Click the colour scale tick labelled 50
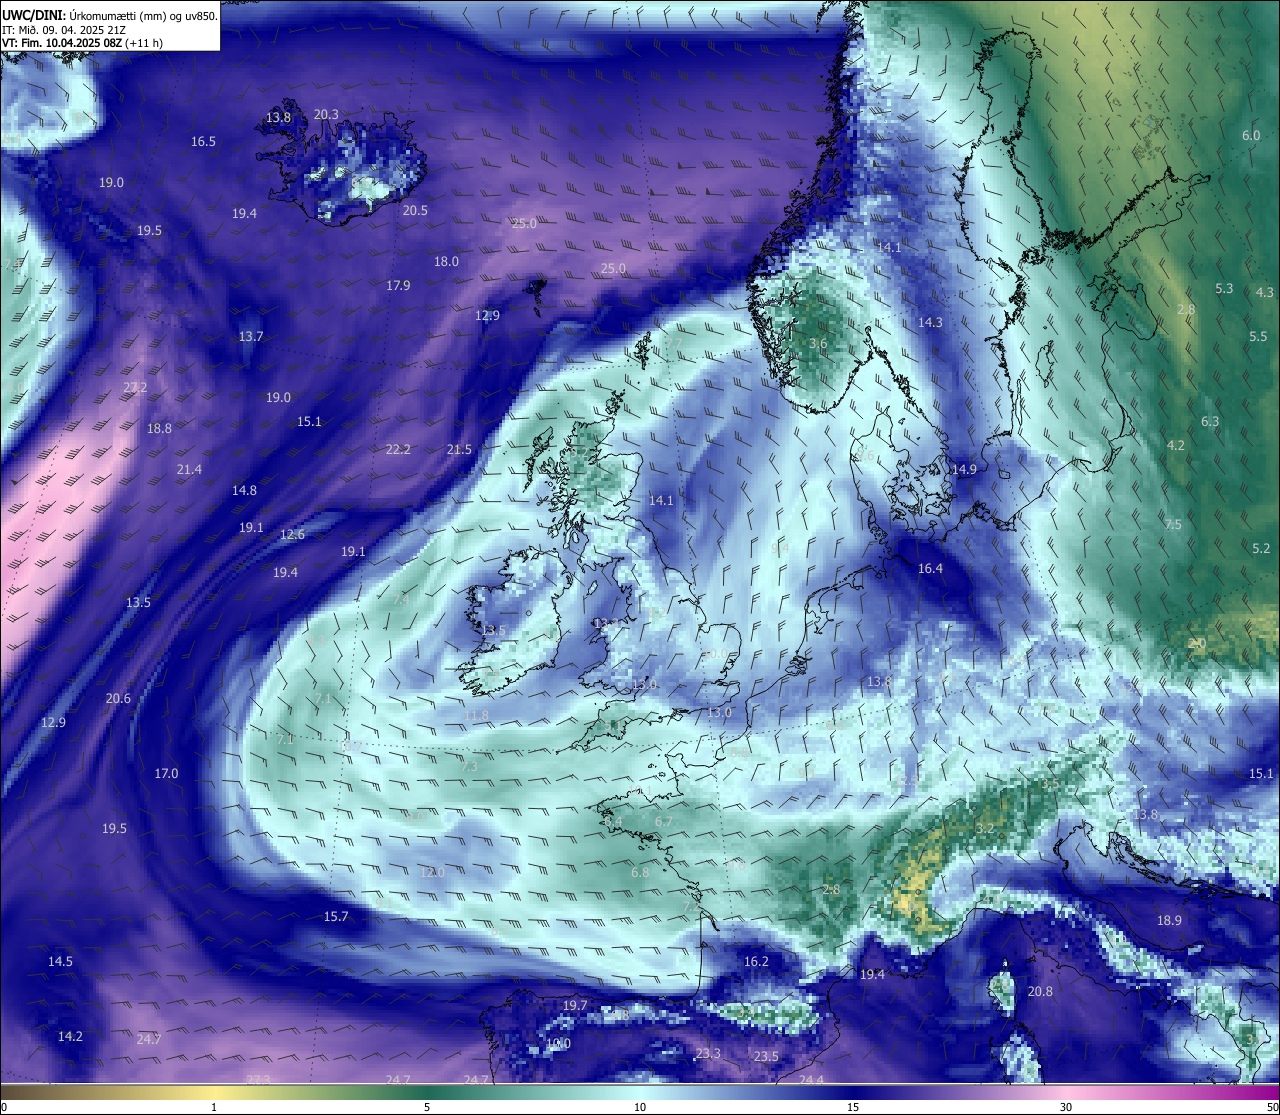1280x1115 pixels. [1272, 1107]
